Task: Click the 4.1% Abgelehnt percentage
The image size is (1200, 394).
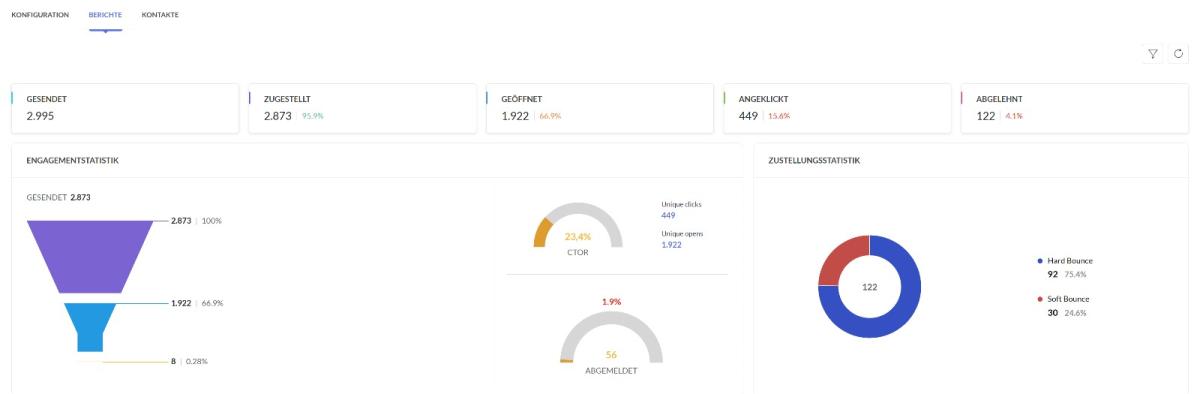Action: coord(1014,116)
